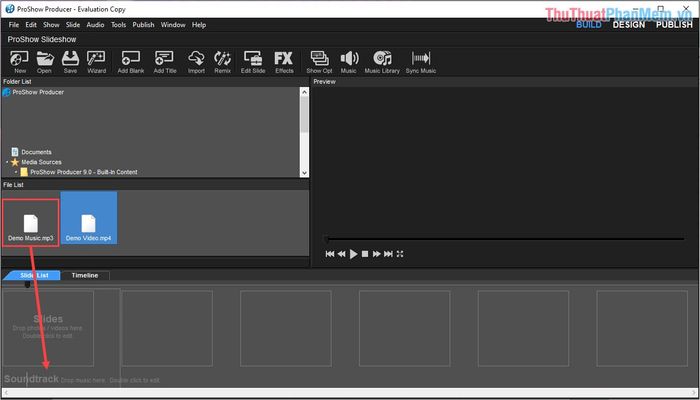Screen dimensions: 700x400
Task: Click the Soundtrack drop area
Action: tap(82, 379)
